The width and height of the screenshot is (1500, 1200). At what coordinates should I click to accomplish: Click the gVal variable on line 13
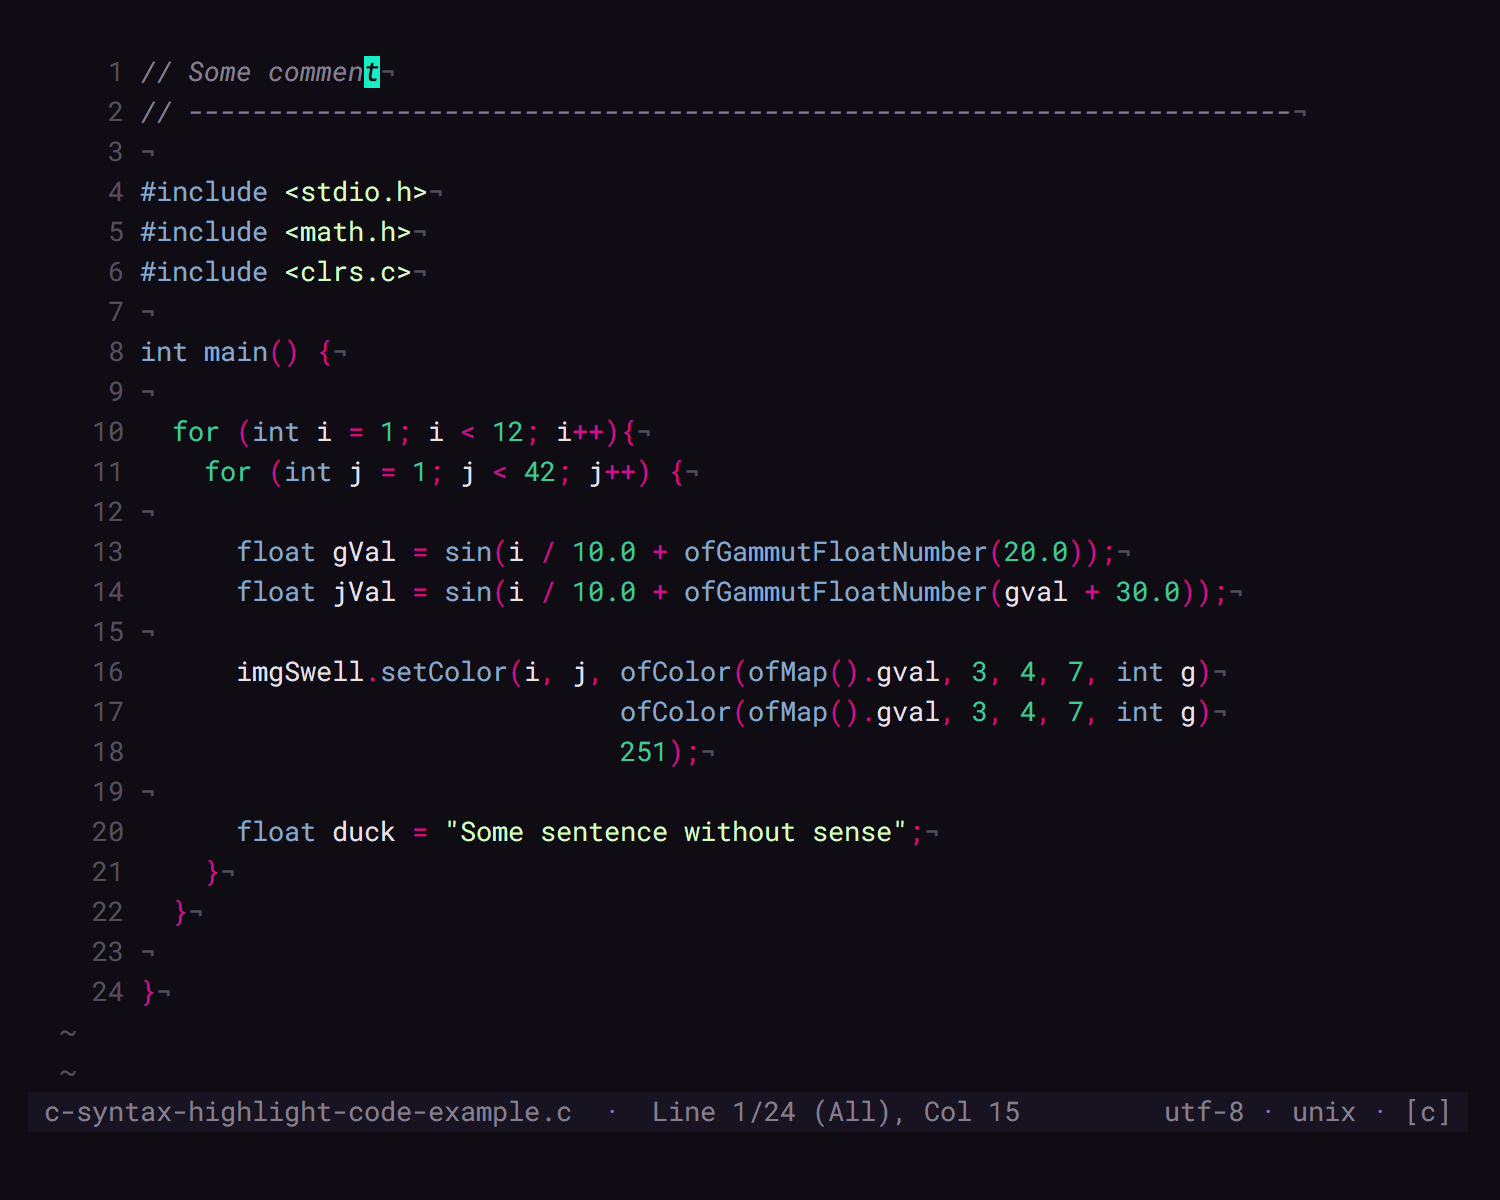pos(363,551)
